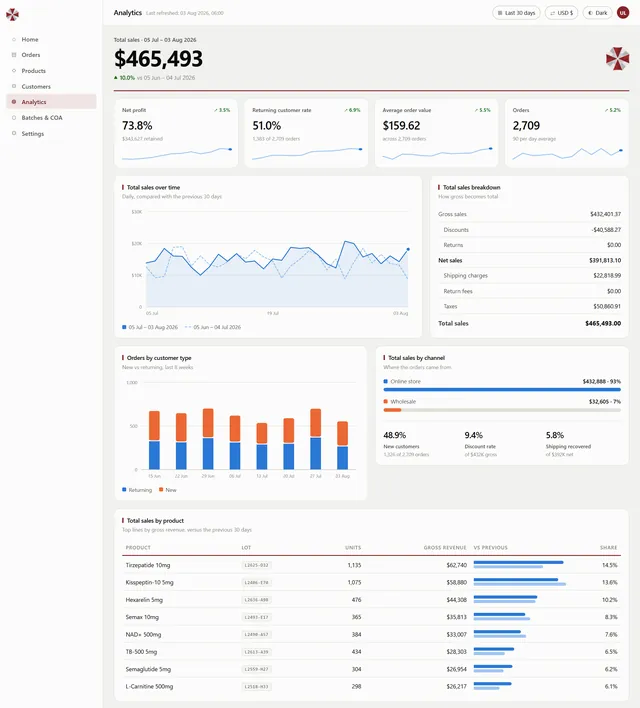The height and width of the screenshot is (708, 640).
Task: Click the Wholesale progress bar
Action: pyautogui.click(x=502, y=410)
